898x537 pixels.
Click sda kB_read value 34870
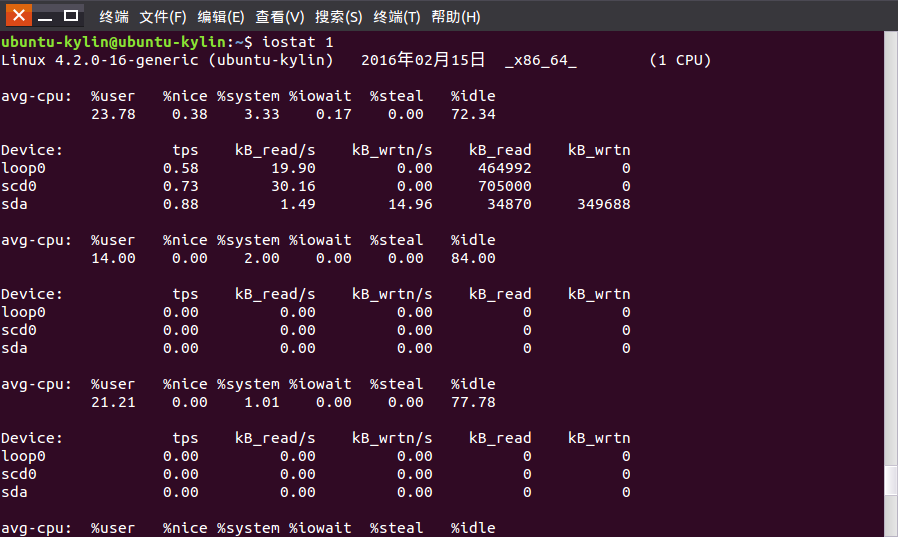(x=509, y=204)
